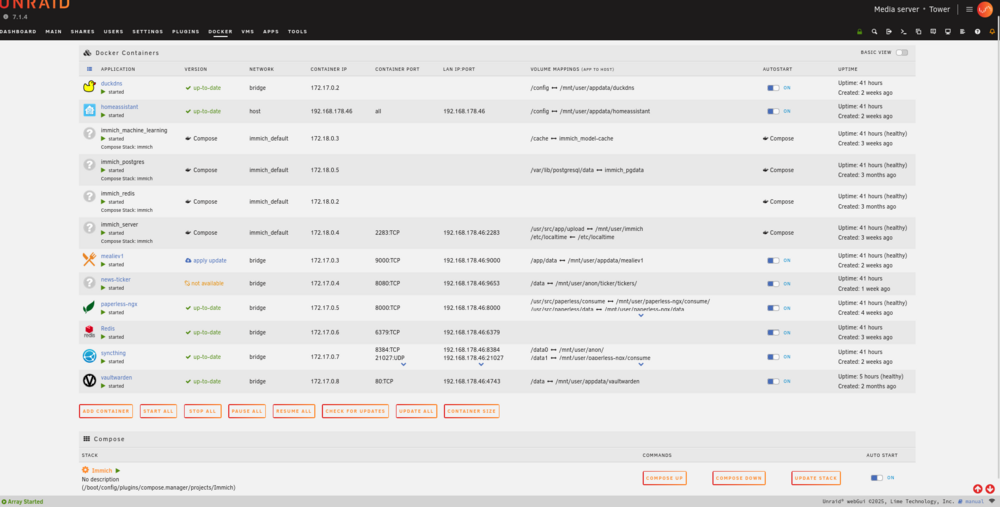This screenshot has height=507, width=1000.
Task: Toggle Immich stack auto start switch
Action: (x=877, y=478)
